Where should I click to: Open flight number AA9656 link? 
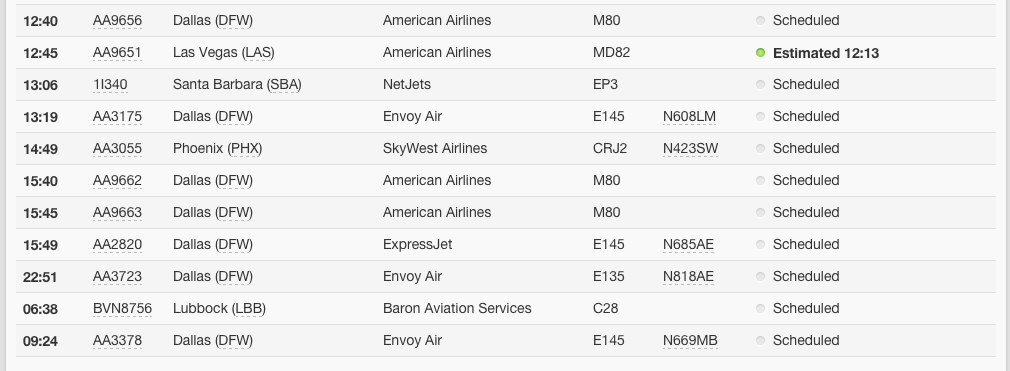click(x=117, y=21)
